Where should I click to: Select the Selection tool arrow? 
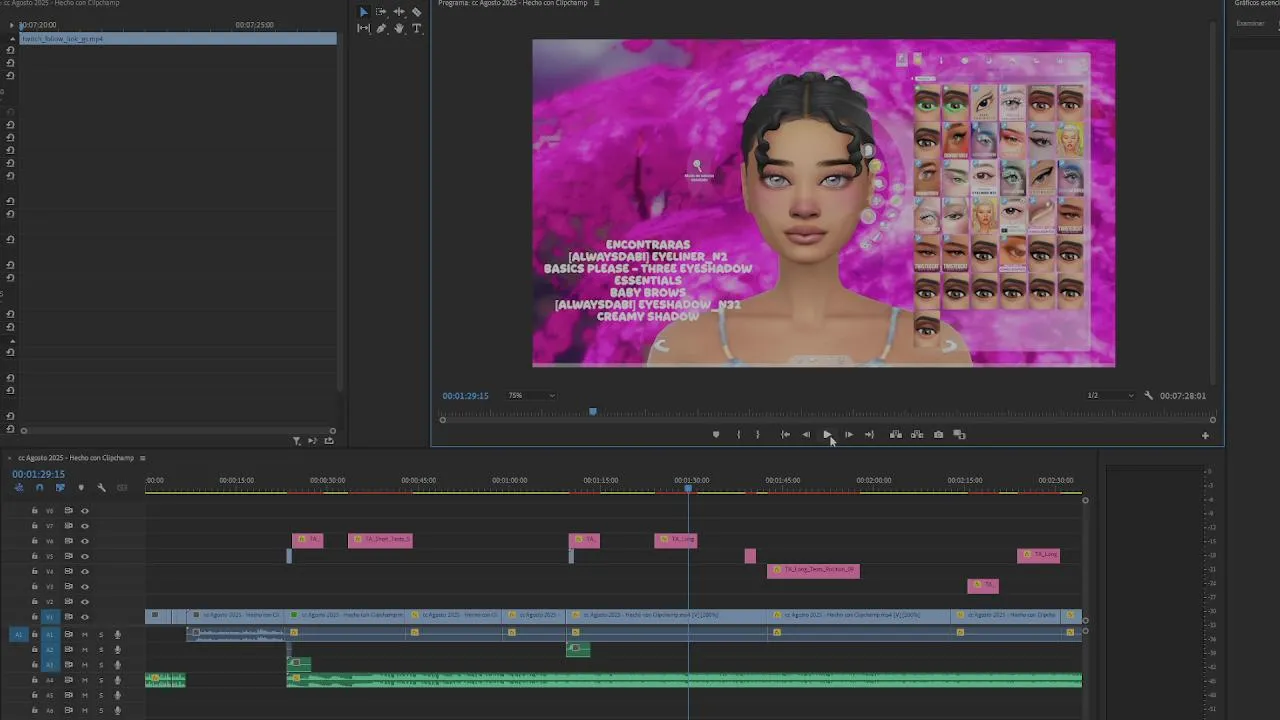[x=363, y=12]
